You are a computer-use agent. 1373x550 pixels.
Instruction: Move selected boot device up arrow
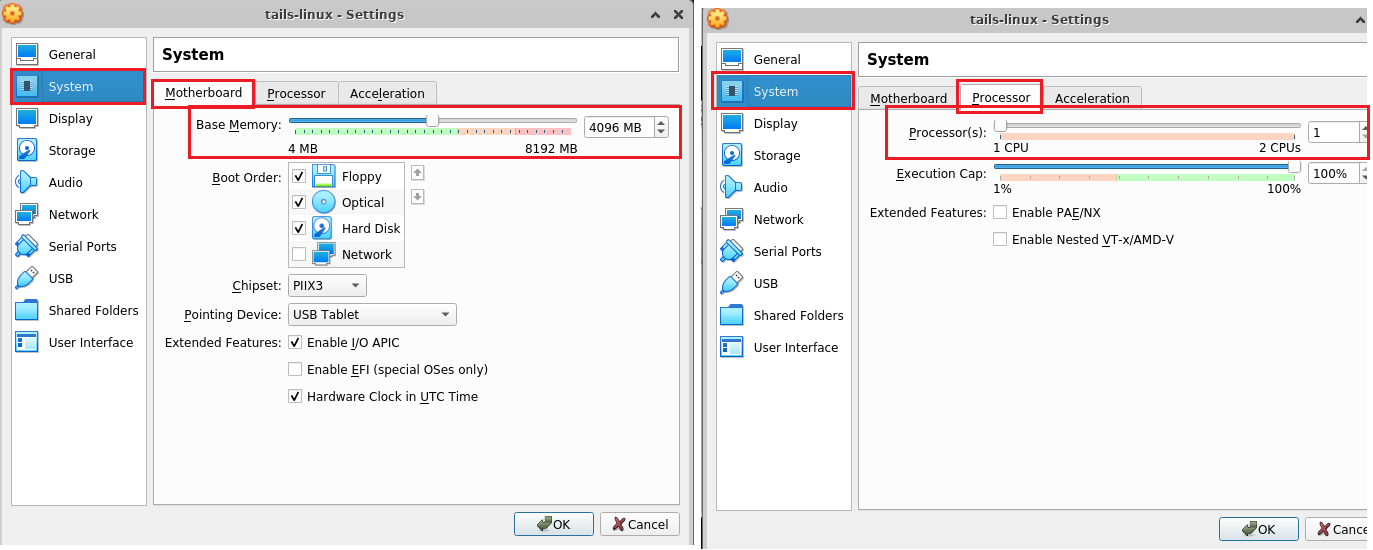pos(418,172)
